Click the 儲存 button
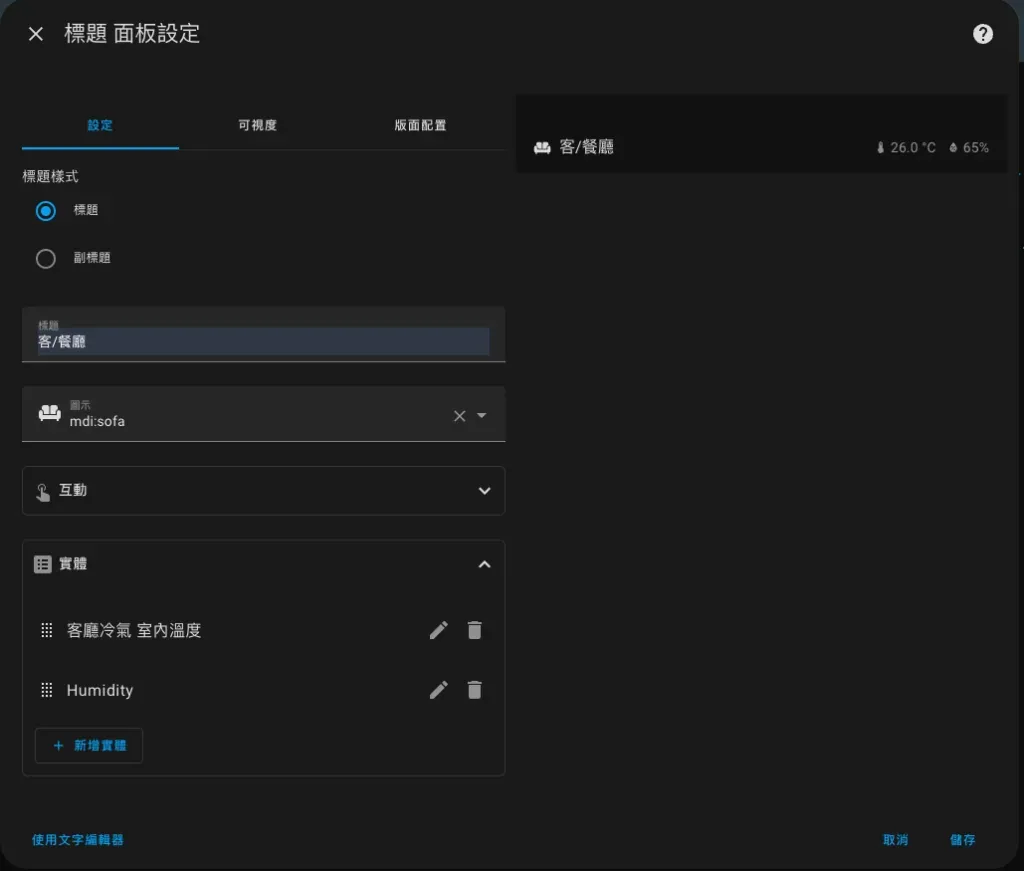Image resolution: width=1024 pixels, height=871 pixels. coord(962,840)
